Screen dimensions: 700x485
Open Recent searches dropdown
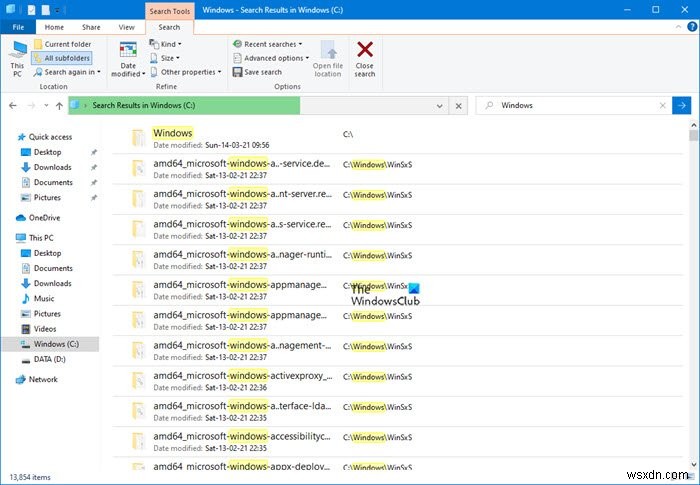[x=267, y=44]
